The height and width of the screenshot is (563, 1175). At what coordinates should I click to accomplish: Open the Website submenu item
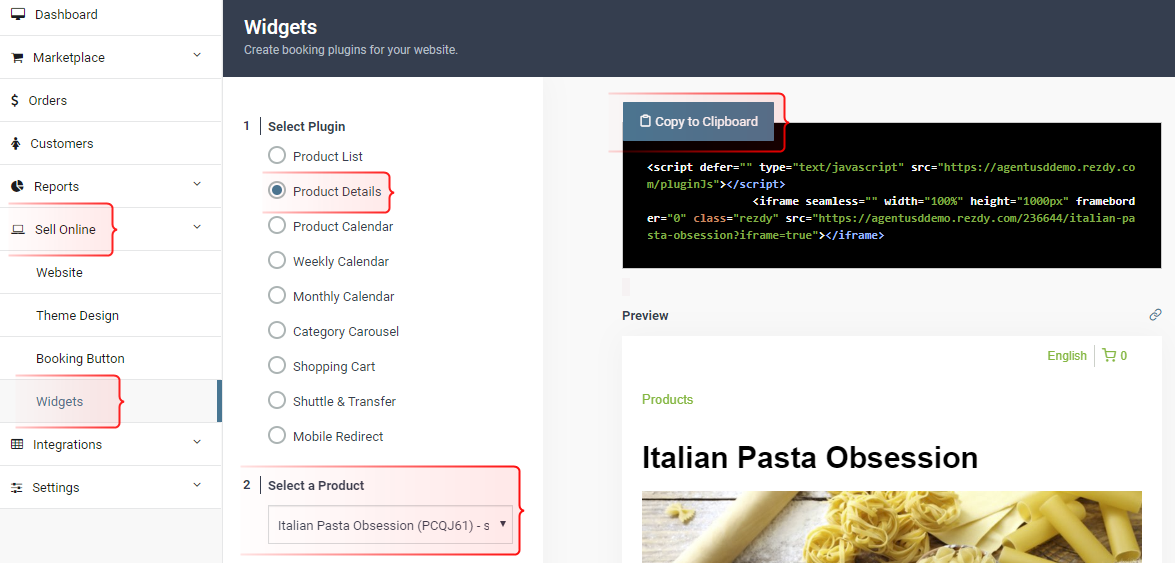point(111,272)
